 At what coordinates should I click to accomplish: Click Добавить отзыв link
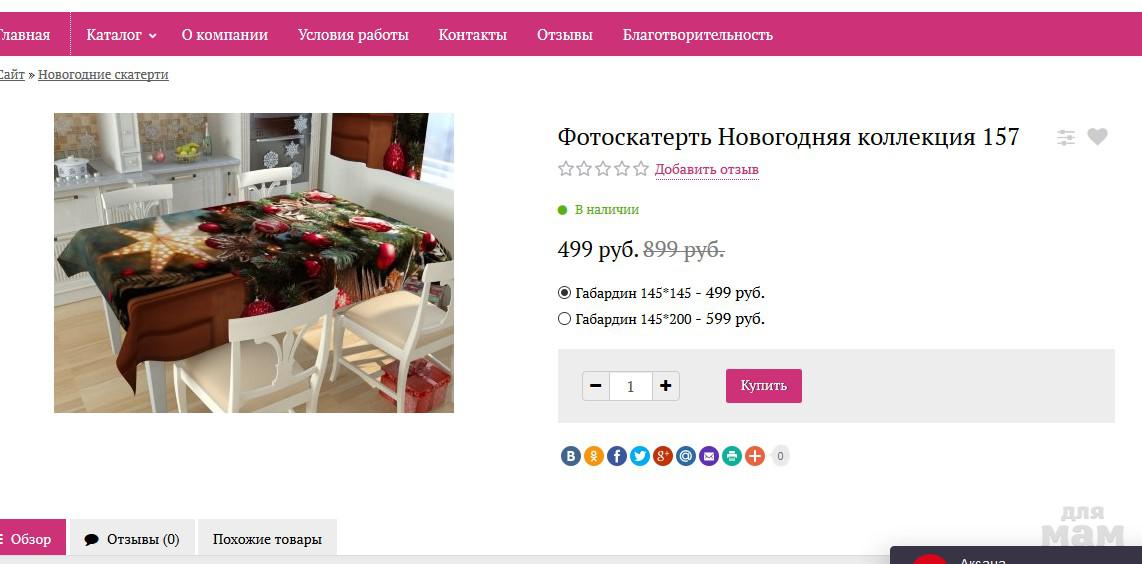706,170
